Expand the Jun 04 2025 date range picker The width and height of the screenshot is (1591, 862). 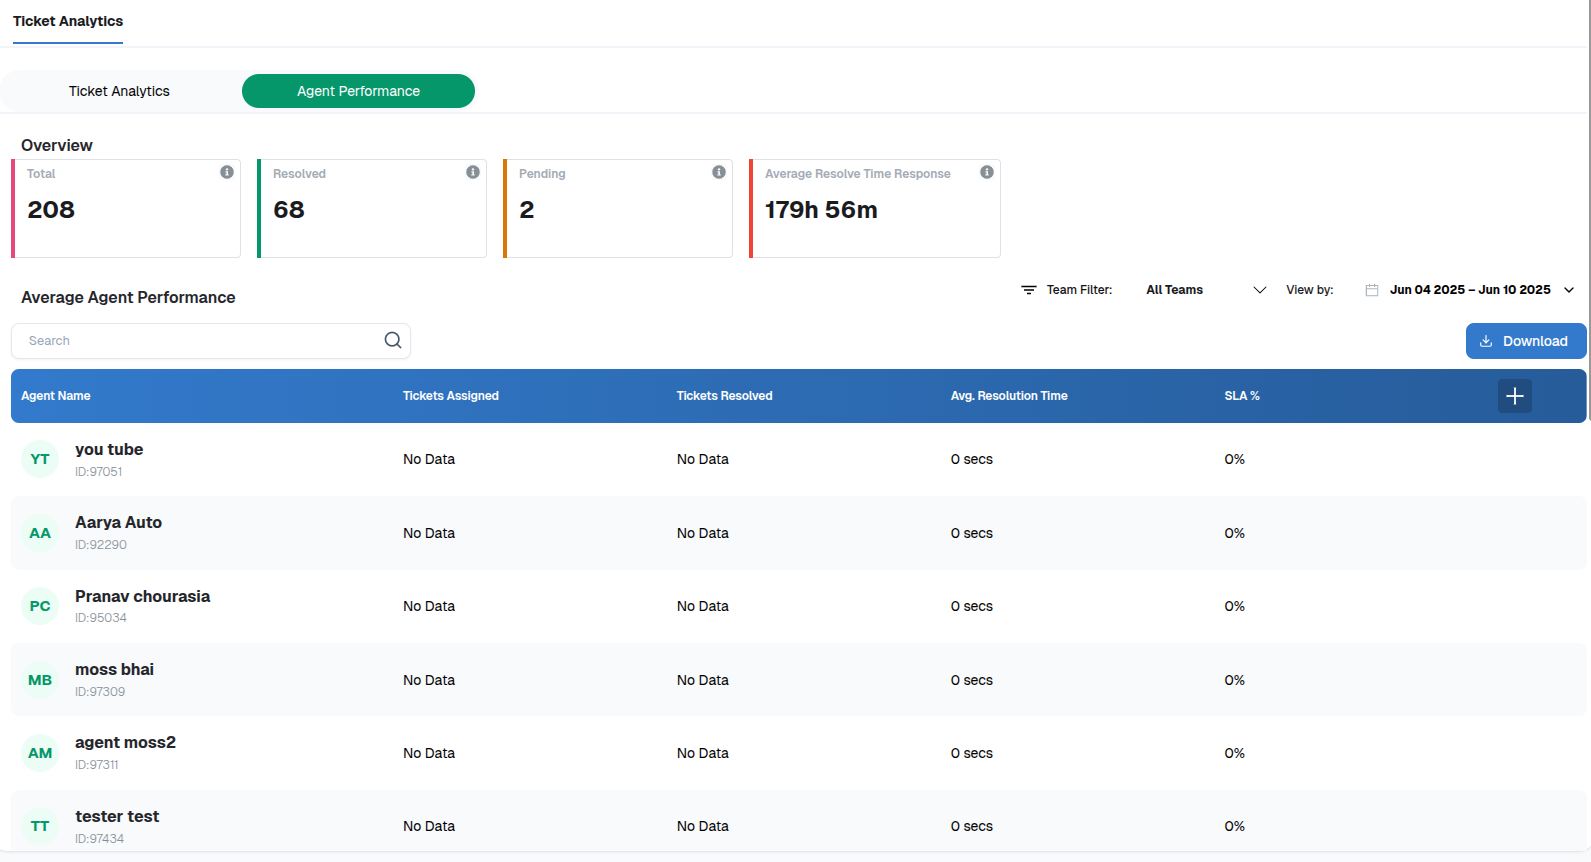click(1469, 290)
